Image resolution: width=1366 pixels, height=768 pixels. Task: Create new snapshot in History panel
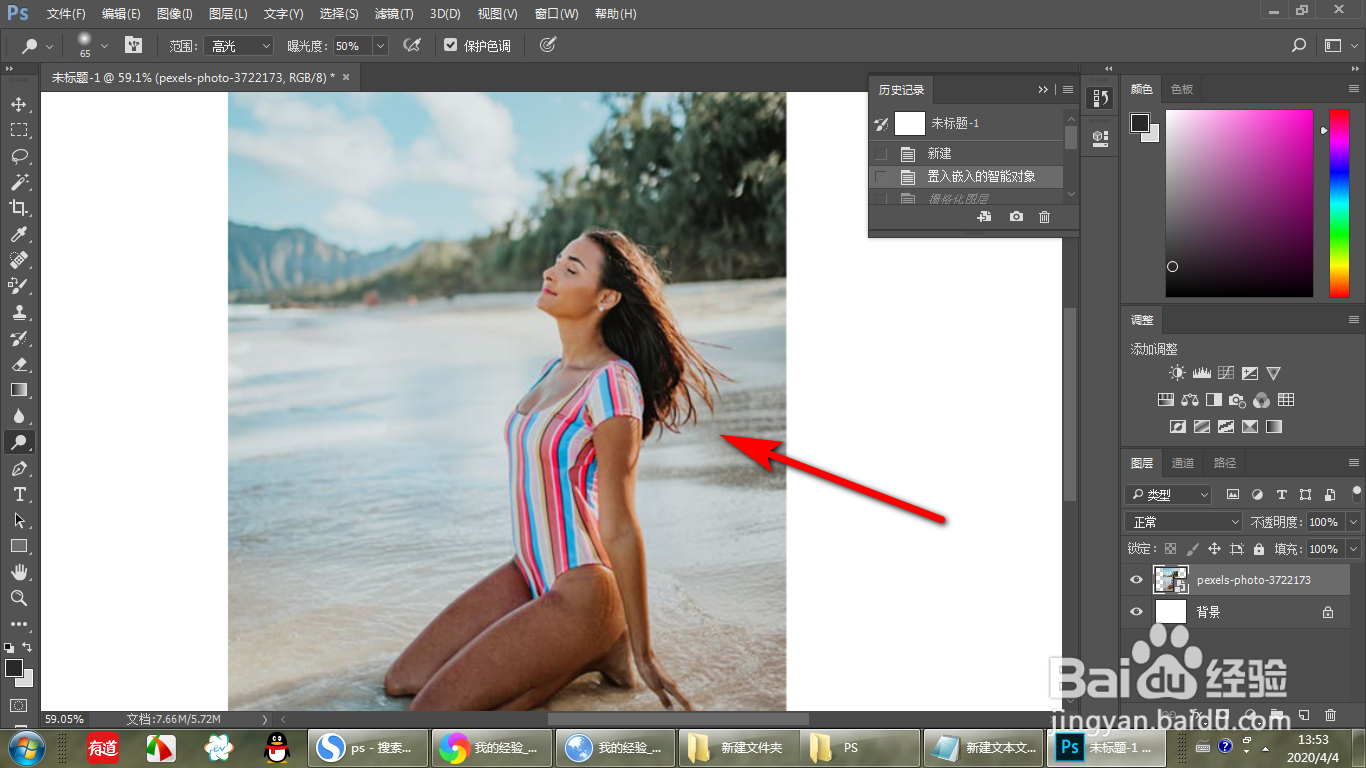point(1016,217)
